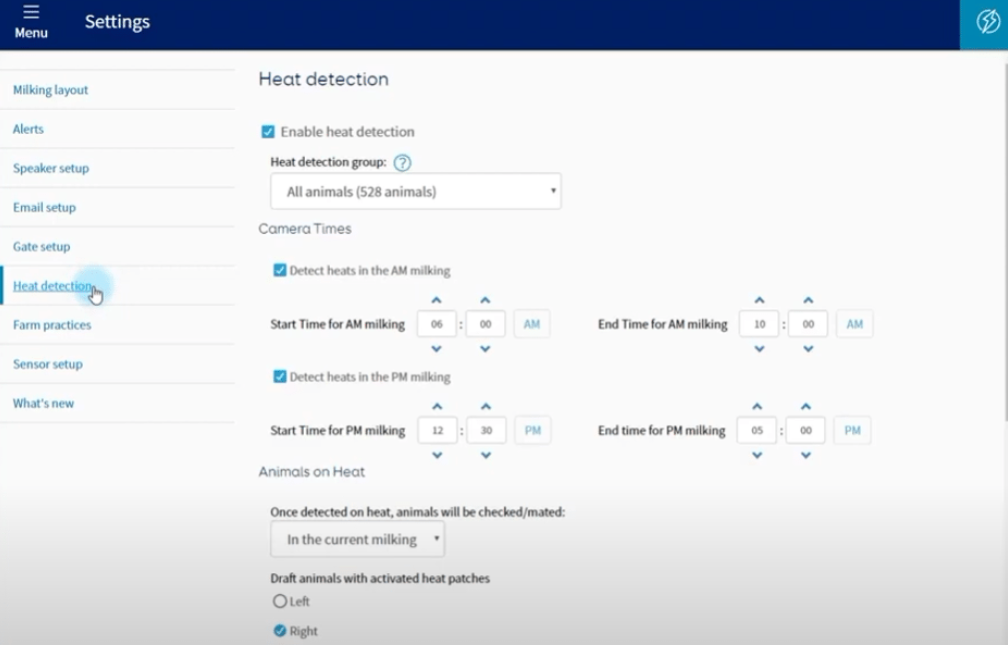Decrease minutes of AM milking start time
The width and height of the screenshot is (1008, 645).
click(x=485, y=349)
